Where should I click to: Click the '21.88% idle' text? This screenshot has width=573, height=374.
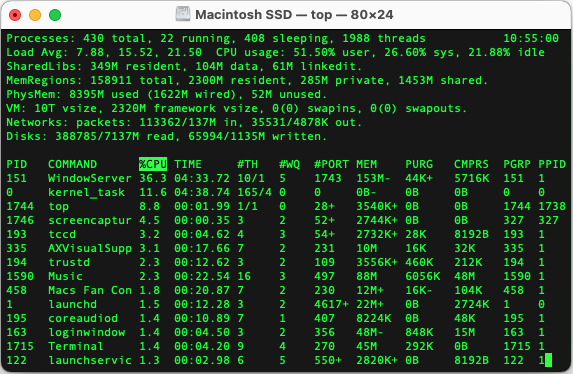[506, 52]
